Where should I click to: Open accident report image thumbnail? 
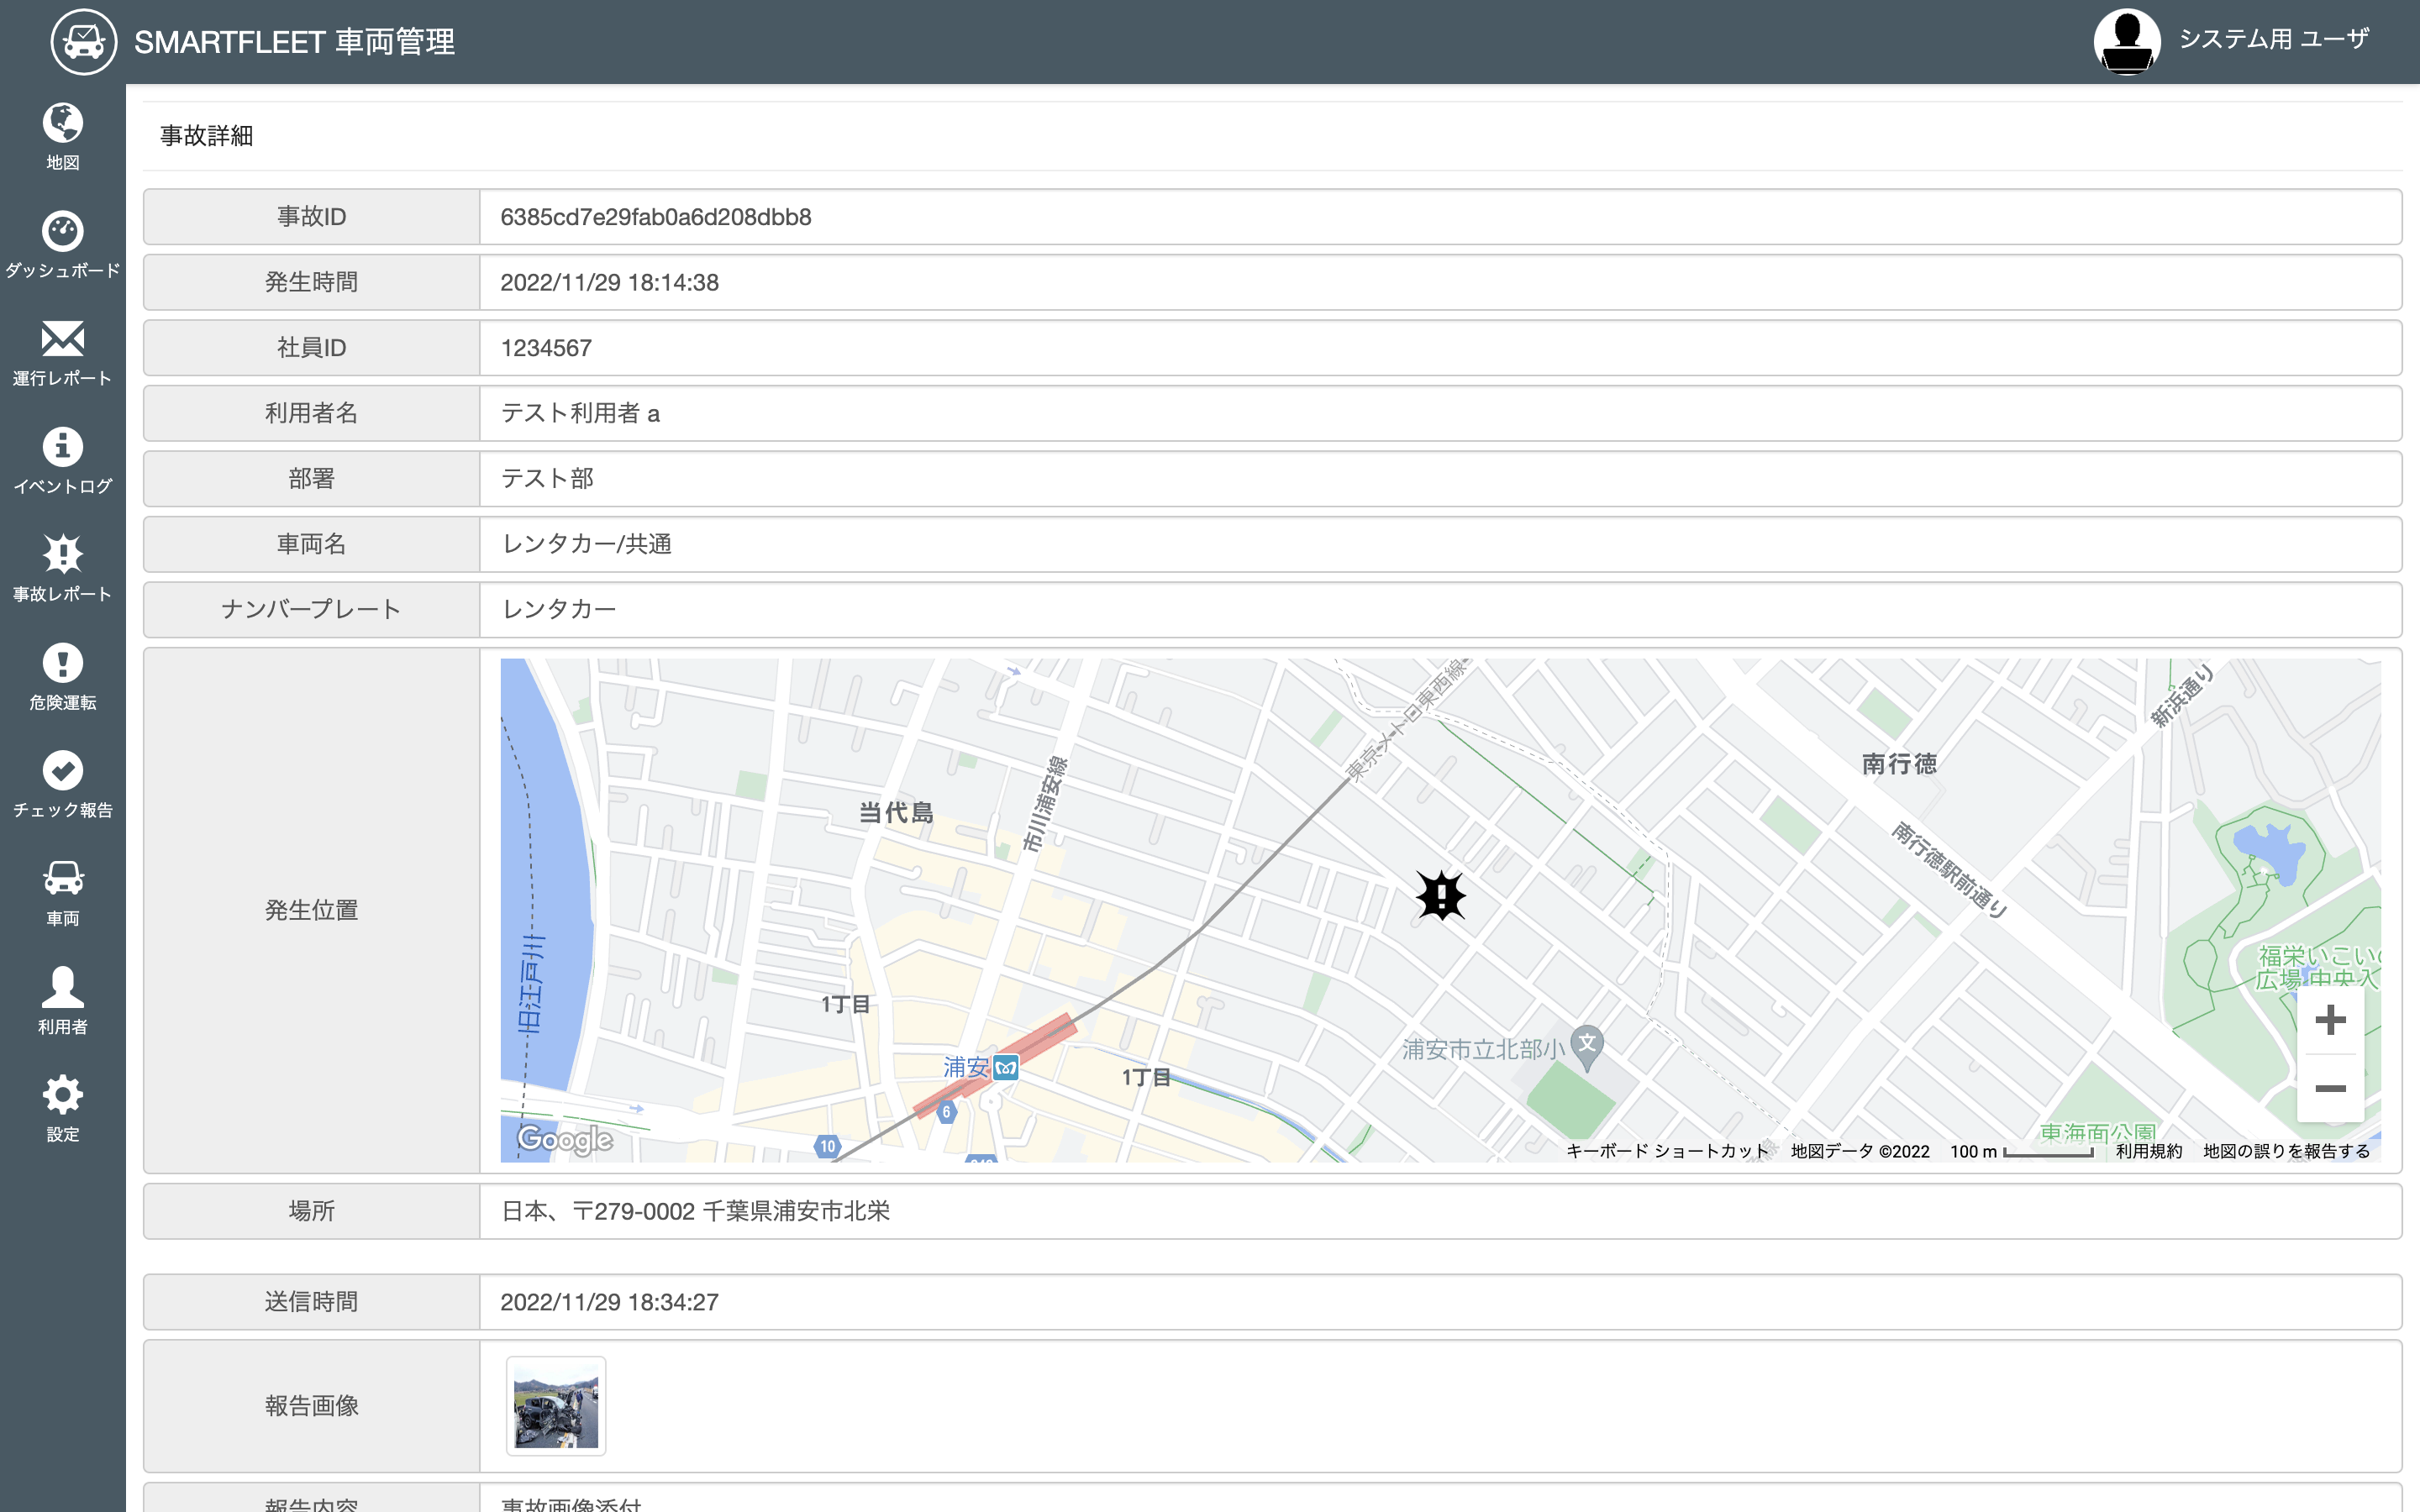556,1406
